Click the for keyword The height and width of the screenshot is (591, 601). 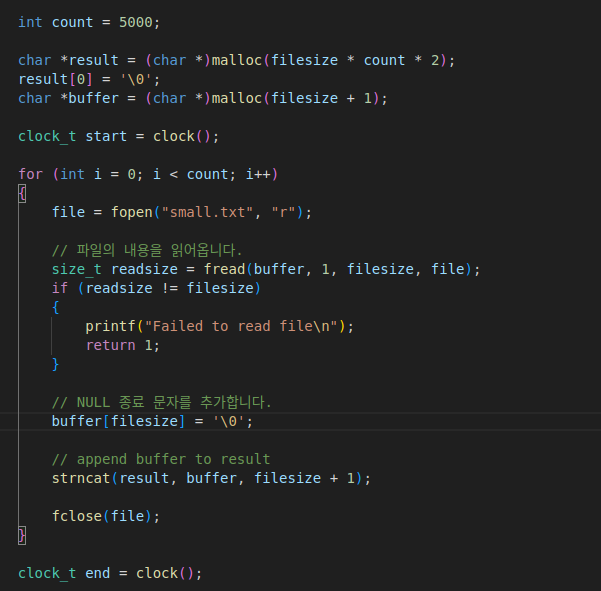click(30, 174)
